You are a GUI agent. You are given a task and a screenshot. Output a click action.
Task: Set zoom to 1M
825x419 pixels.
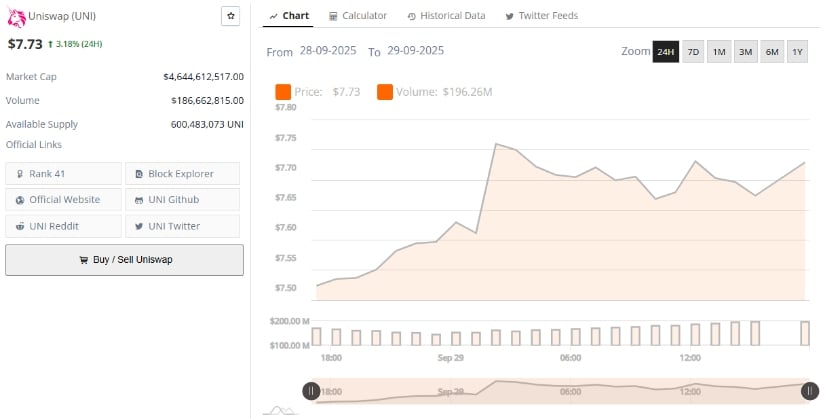[719, 52]
